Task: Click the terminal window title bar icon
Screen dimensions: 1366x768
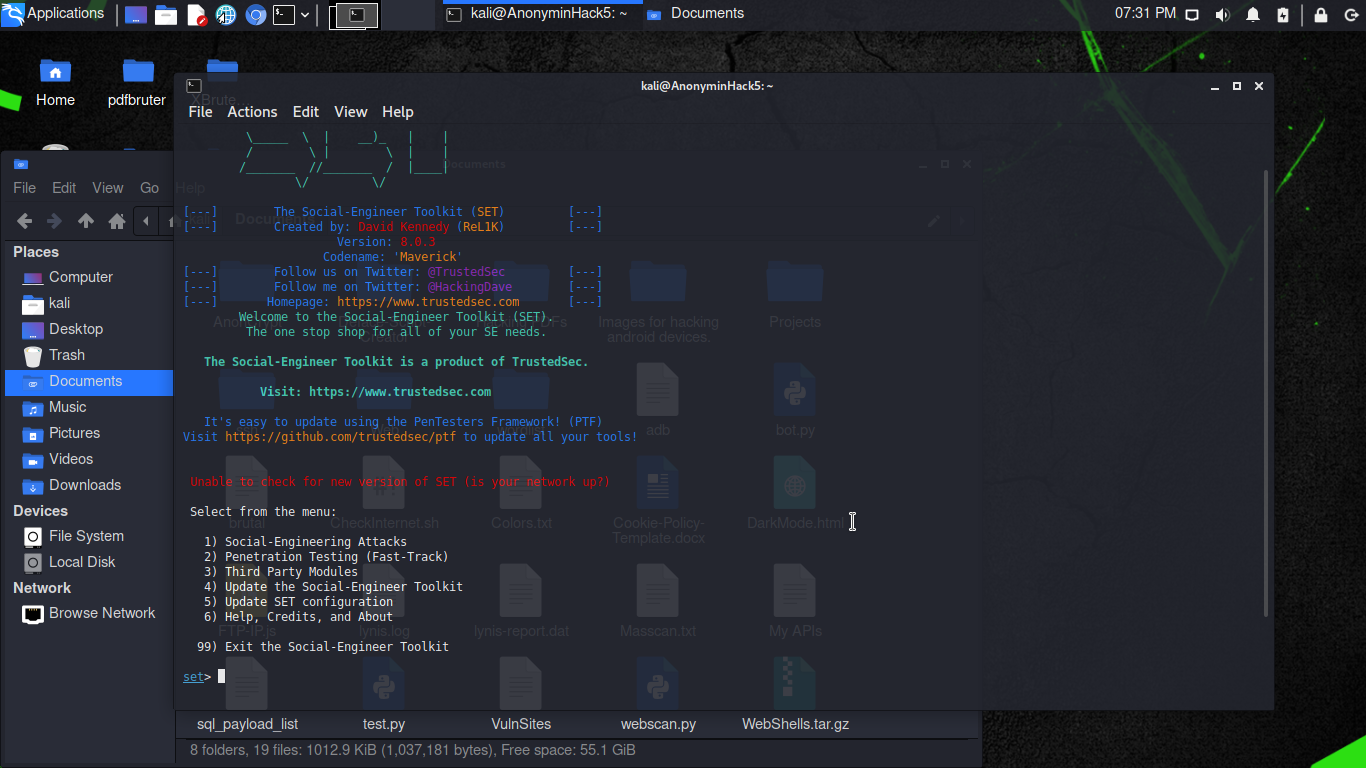Action: [194, 86]
